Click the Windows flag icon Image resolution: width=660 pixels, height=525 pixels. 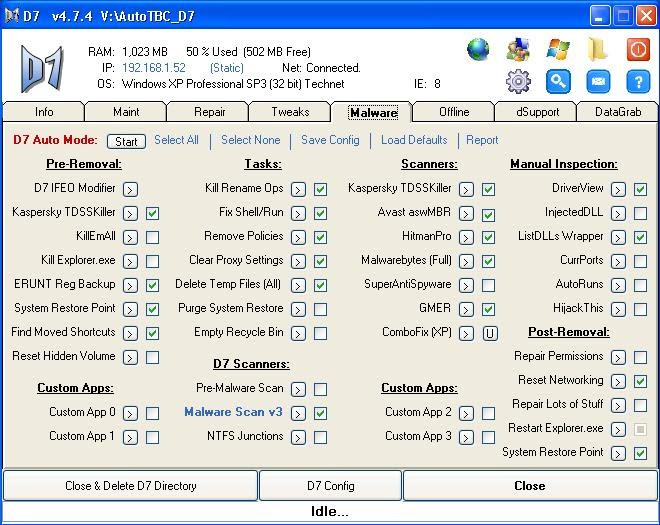(x=558, y=50)
